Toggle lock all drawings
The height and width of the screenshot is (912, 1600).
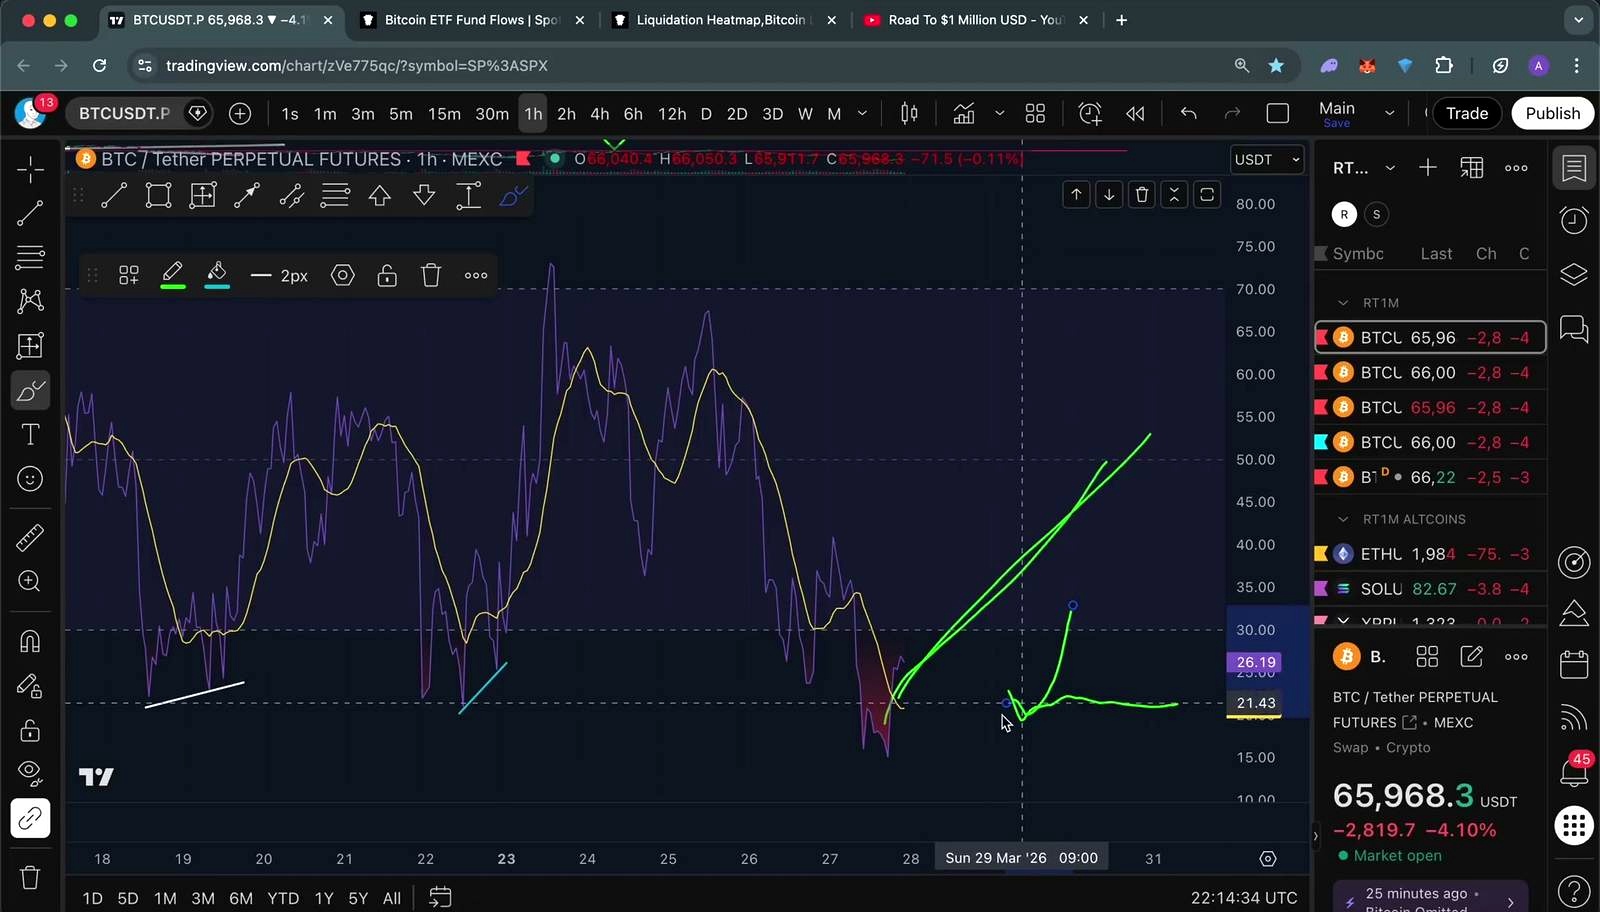tap(30, 730)
